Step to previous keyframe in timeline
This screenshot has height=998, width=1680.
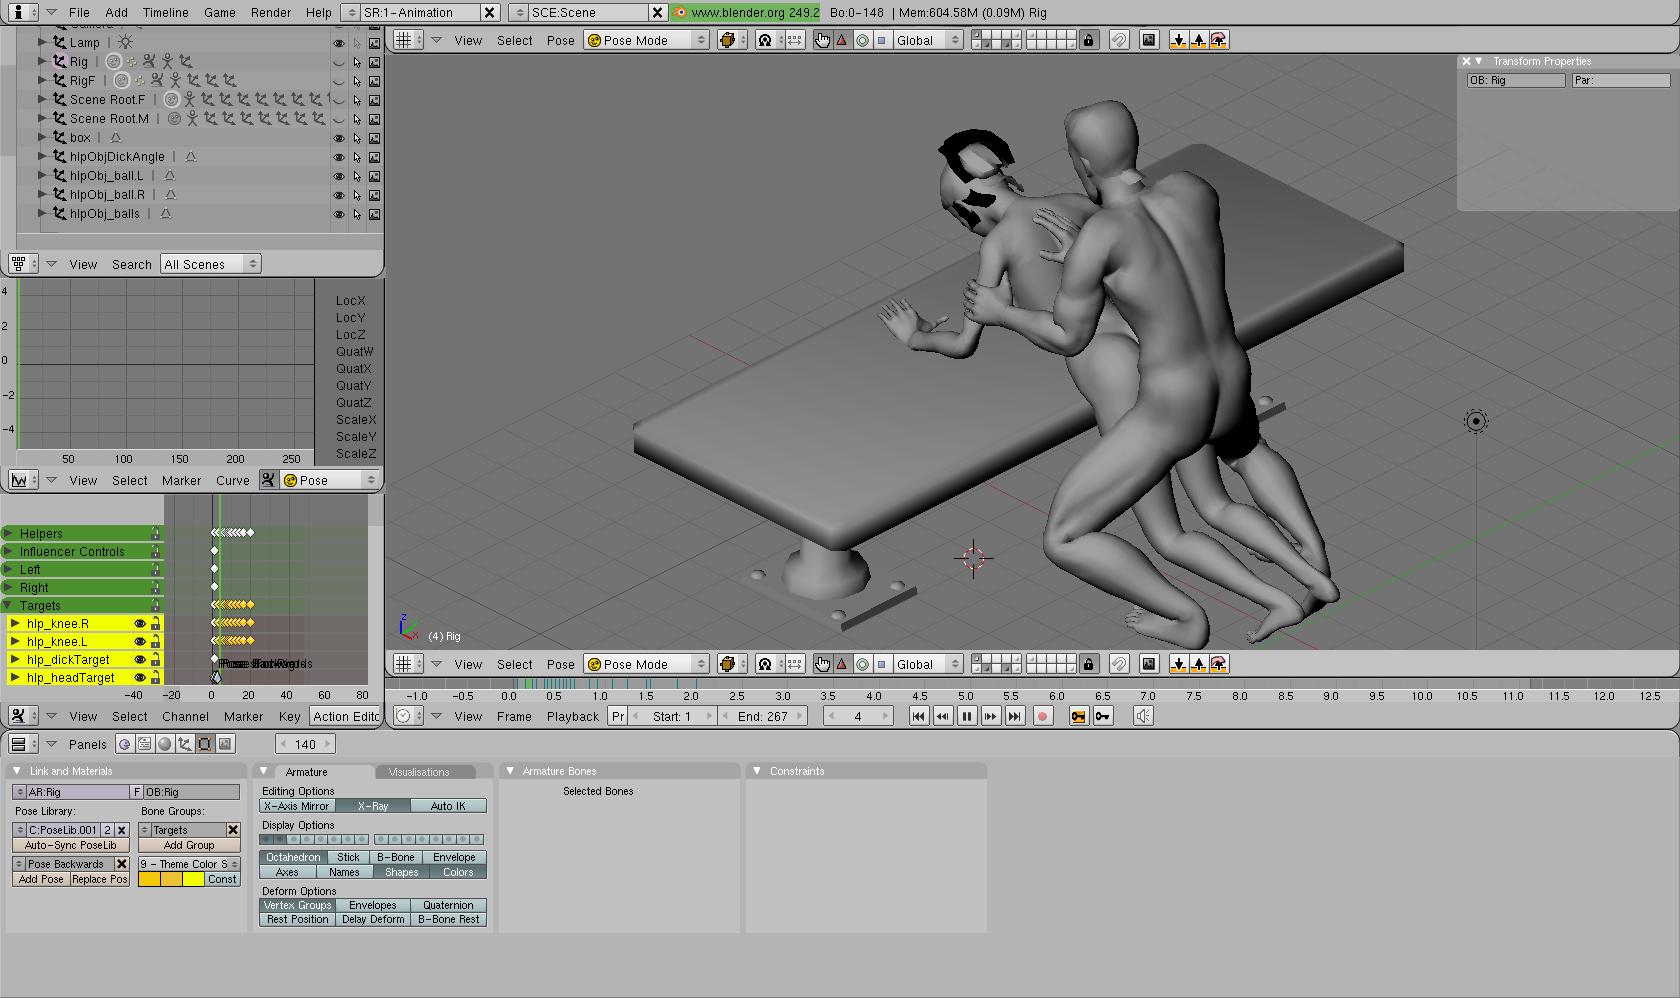942,716
